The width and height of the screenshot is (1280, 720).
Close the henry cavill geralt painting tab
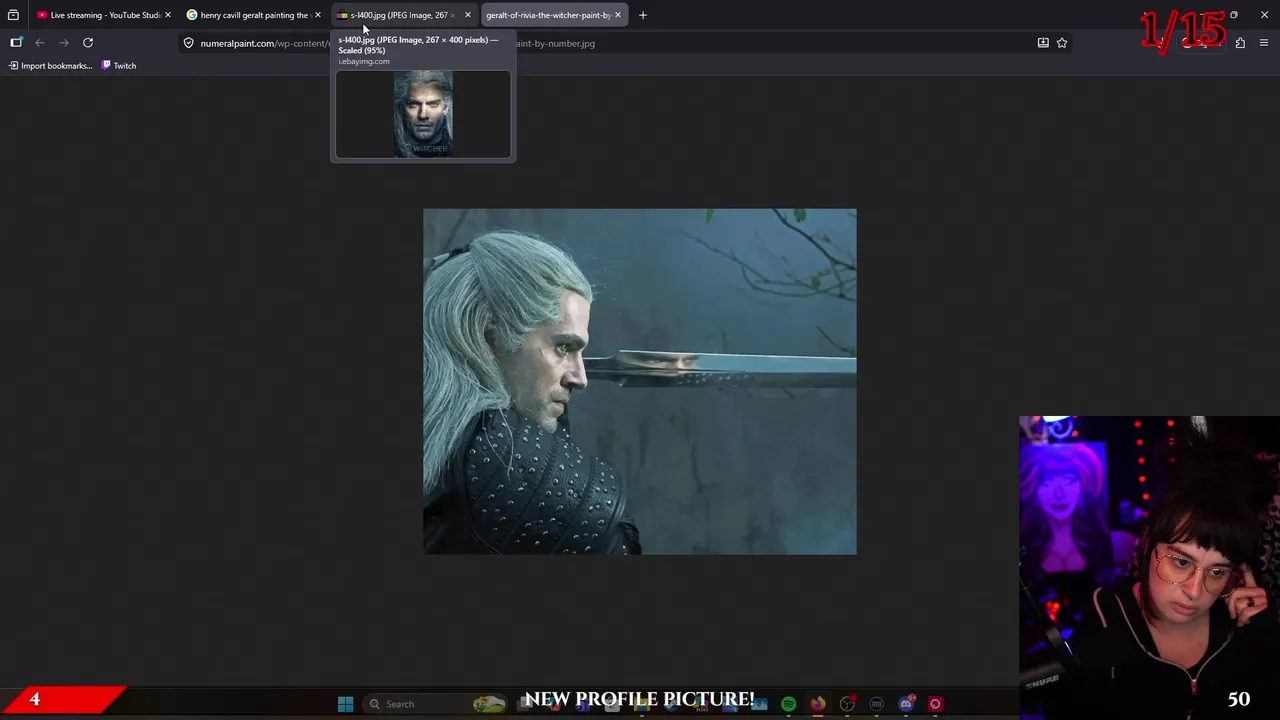(317, 15)
